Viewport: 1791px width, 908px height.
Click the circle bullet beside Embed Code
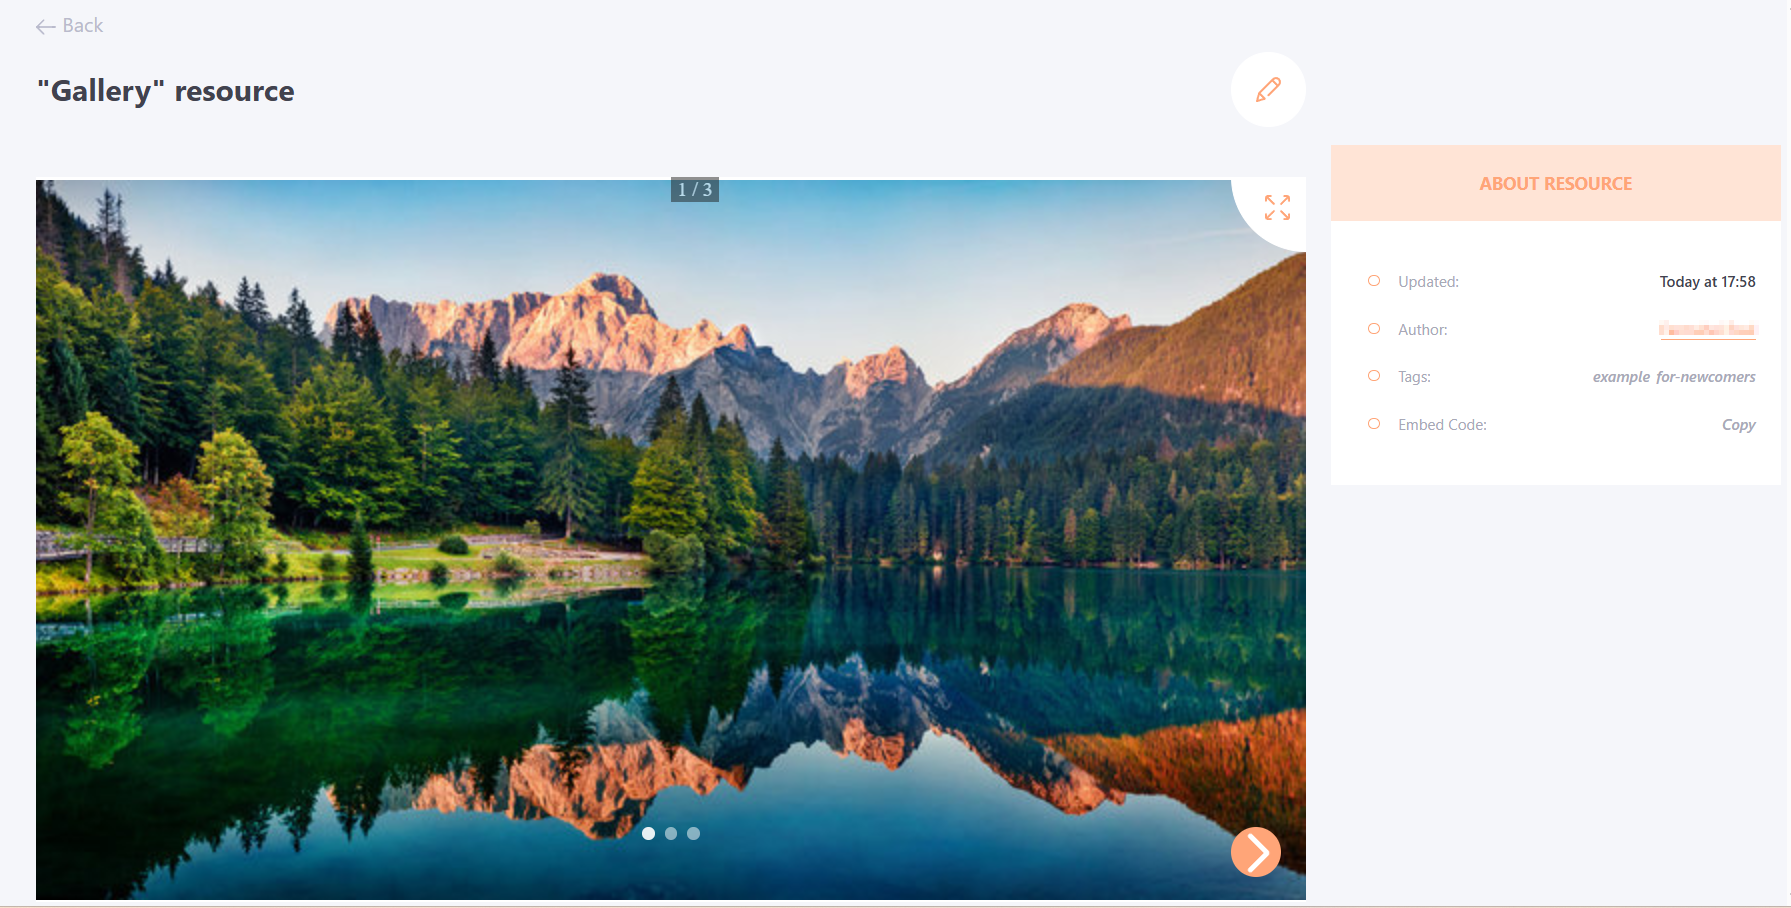pyautogui.click(x=1374, y=424)
